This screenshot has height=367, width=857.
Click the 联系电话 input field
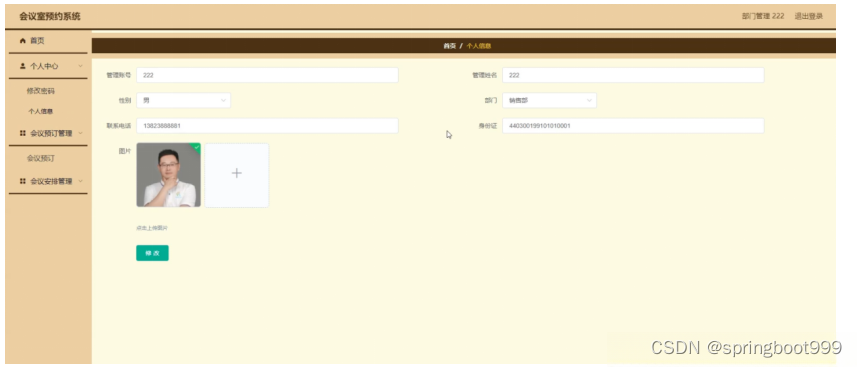(x=267, y=126)
